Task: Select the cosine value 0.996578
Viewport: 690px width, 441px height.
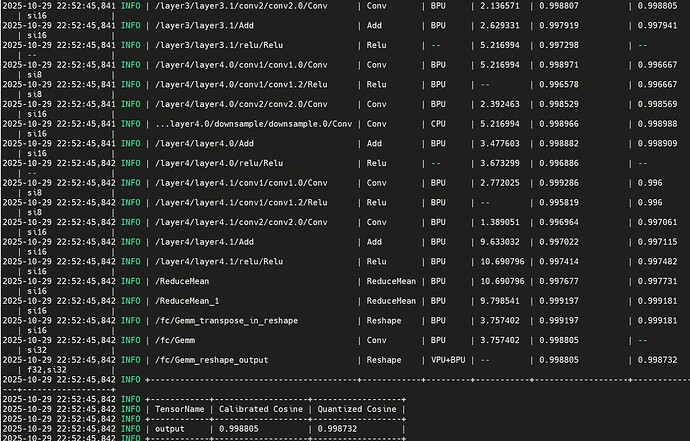Action: (559, 85)
